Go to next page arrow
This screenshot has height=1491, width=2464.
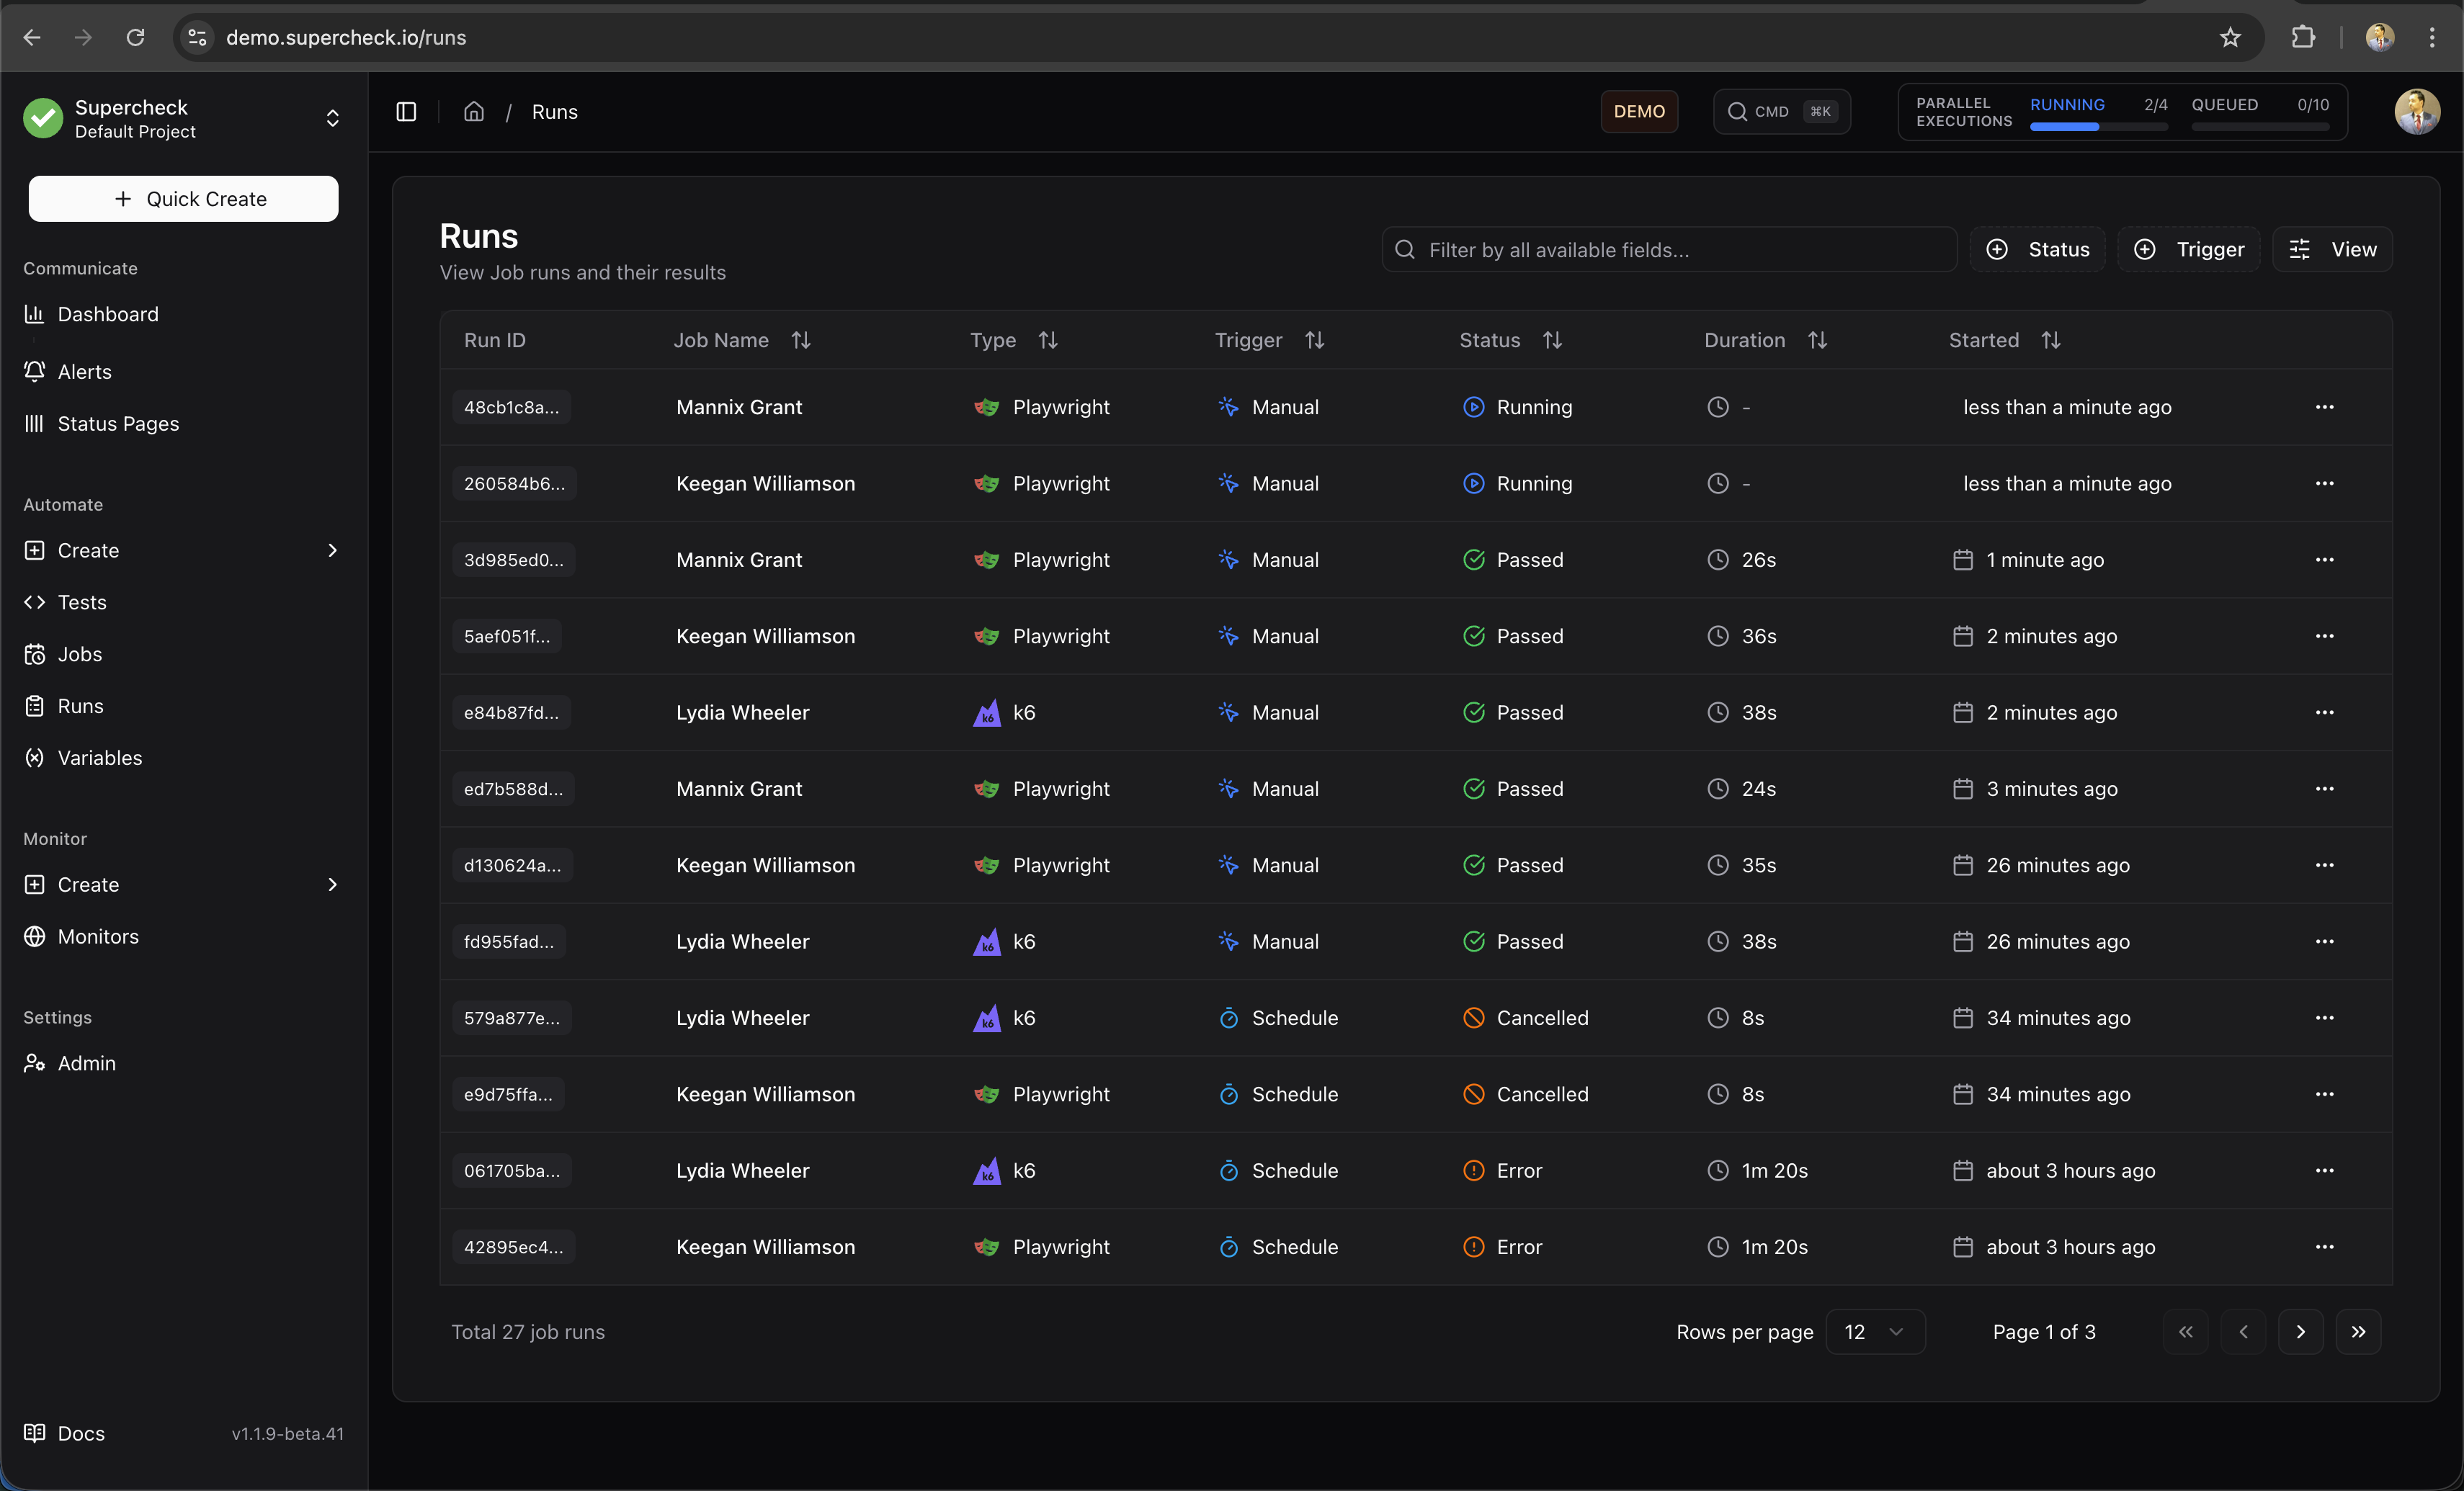pyautogui.click(x=2300, y=1332)
